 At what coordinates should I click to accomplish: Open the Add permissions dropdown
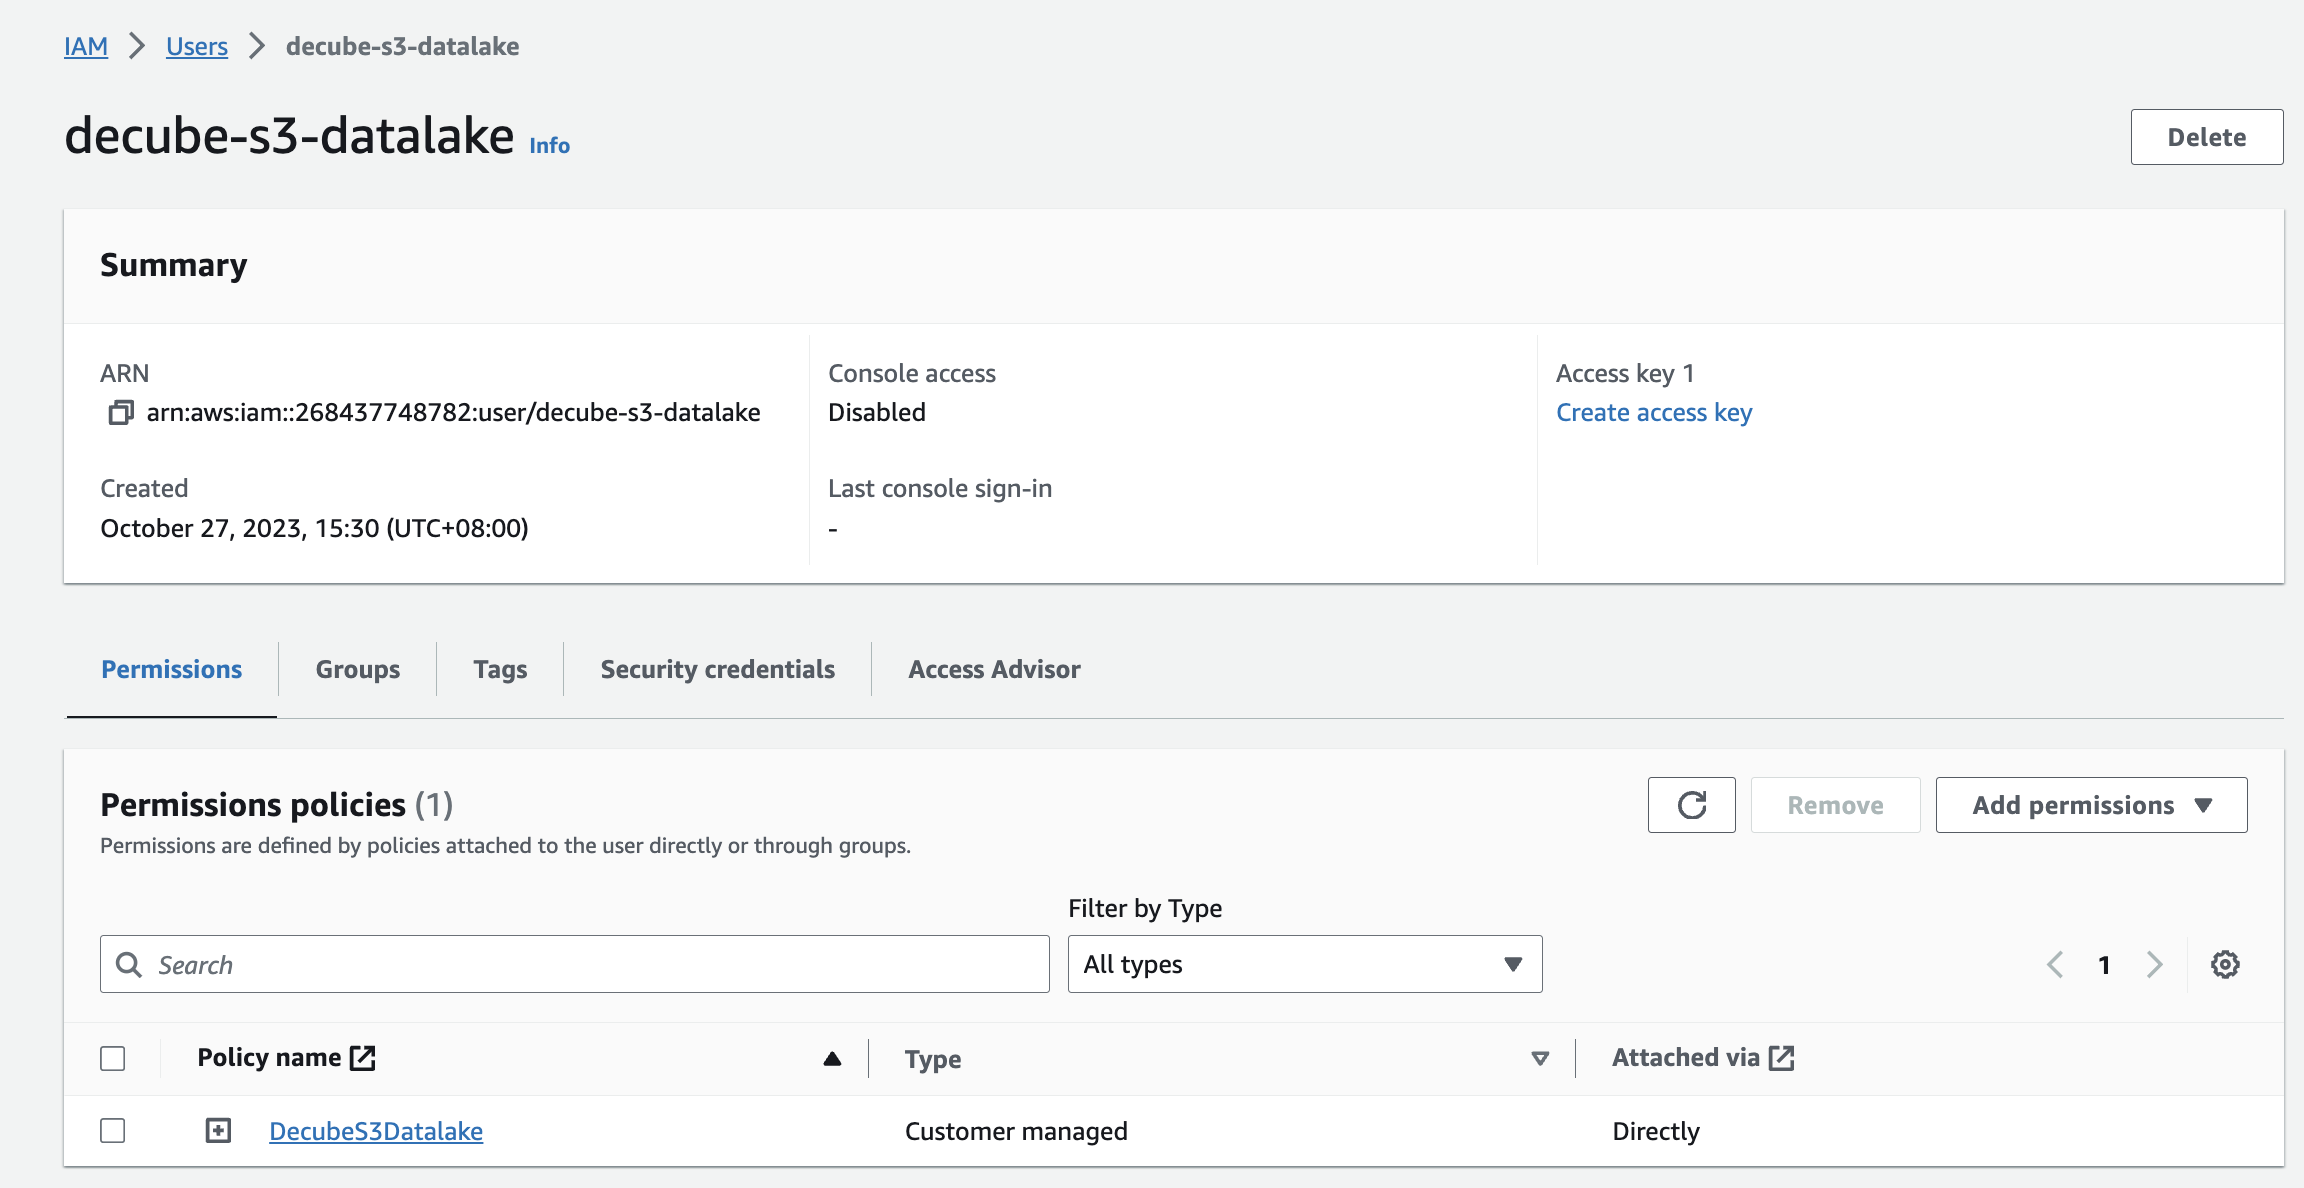2091,805
